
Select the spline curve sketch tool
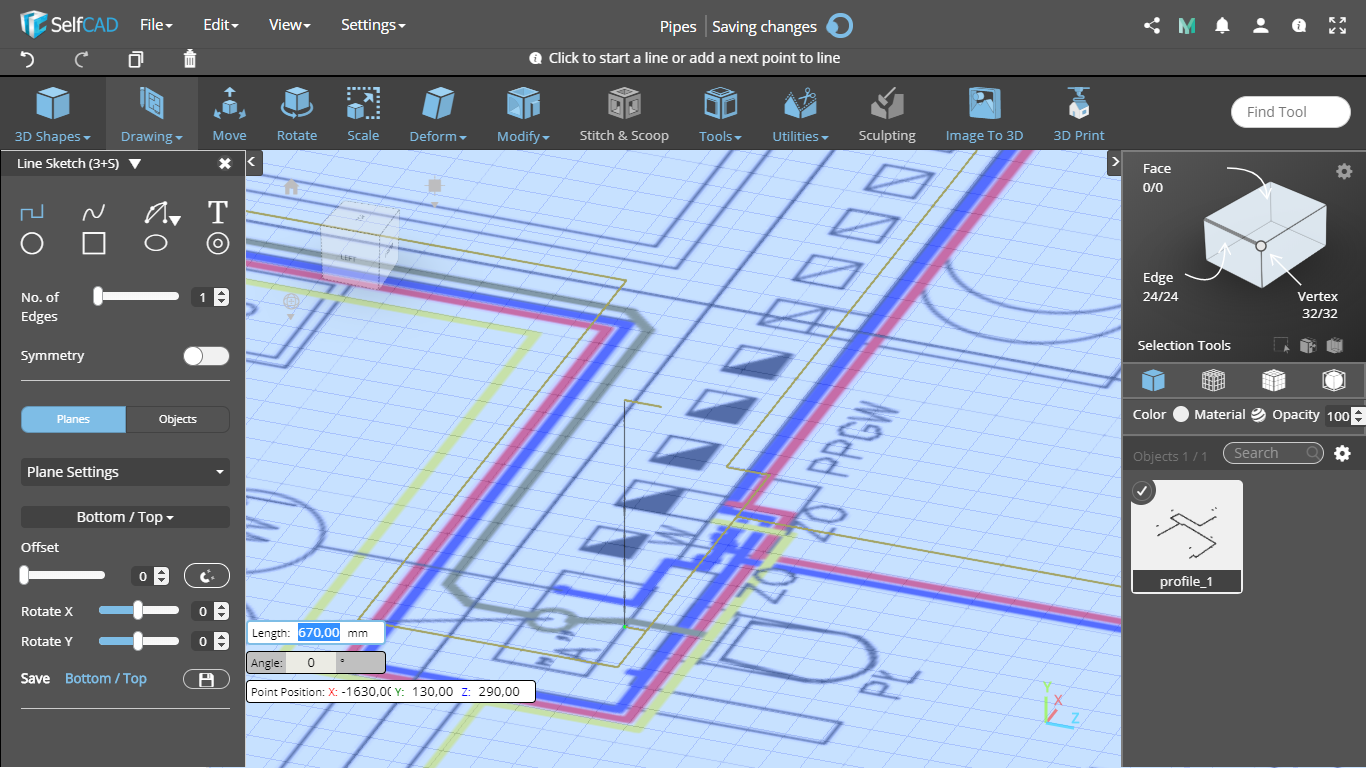(94, 212)
